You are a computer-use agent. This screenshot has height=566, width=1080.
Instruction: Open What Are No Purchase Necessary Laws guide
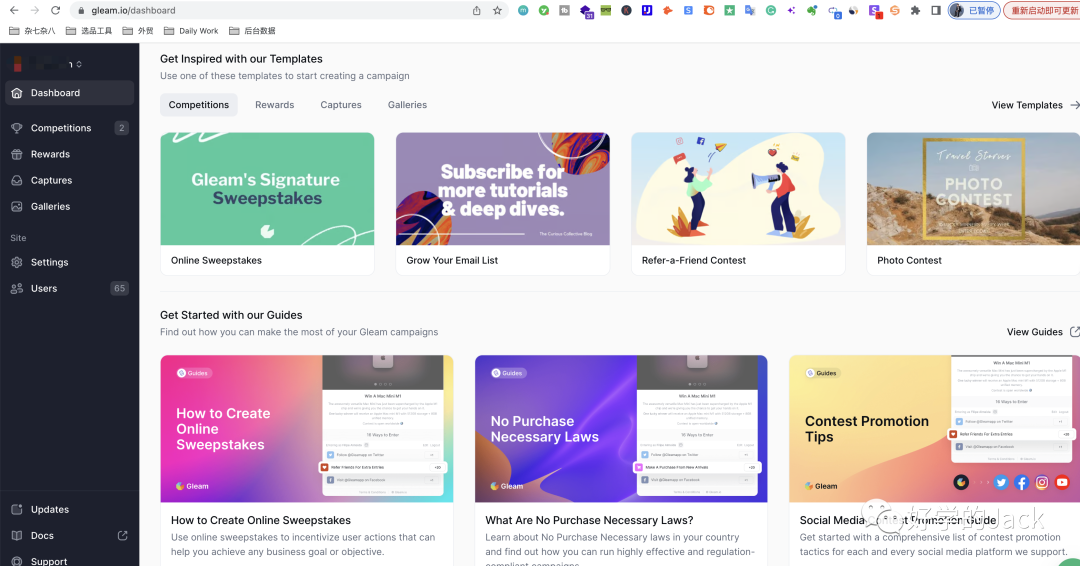590,521
